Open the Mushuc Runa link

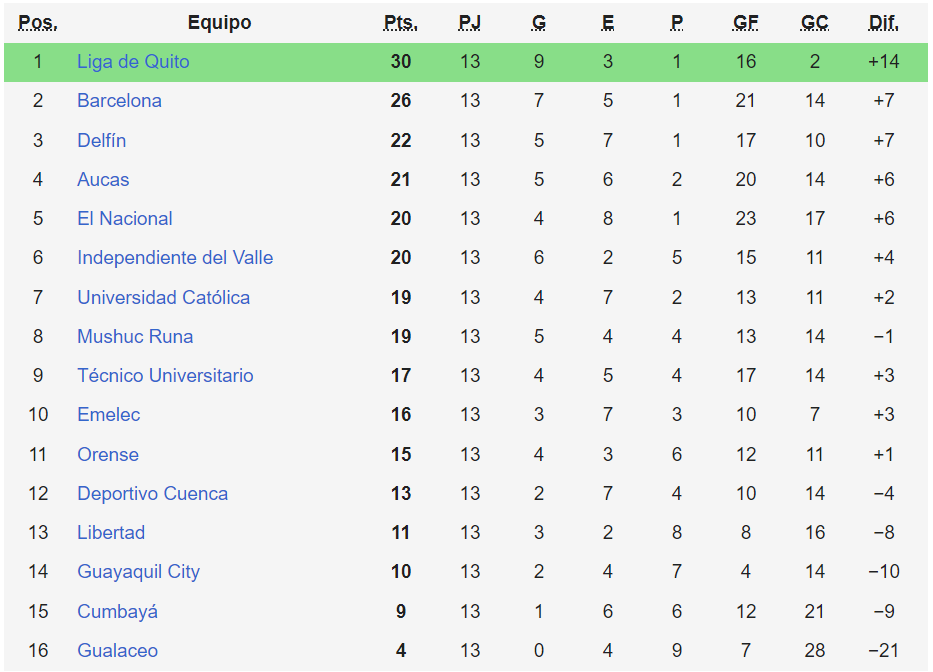coord(135,337)
